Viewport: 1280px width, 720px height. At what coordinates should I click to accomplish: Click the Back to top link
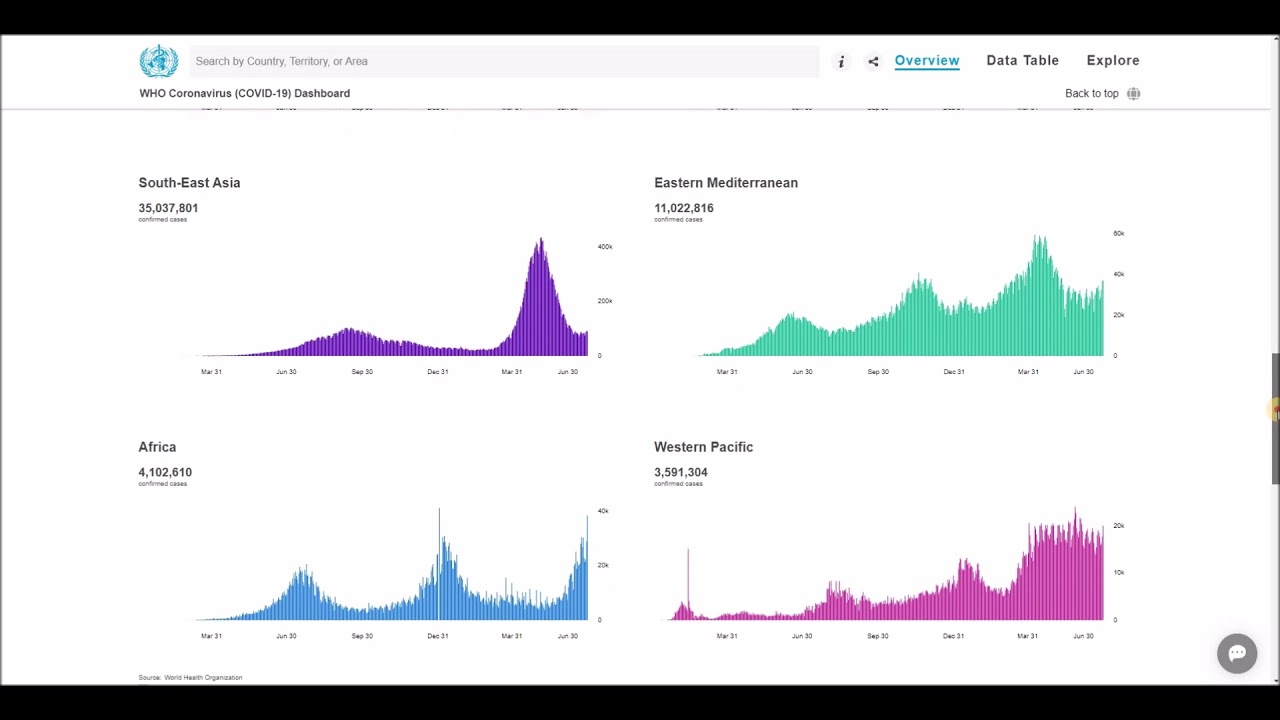1091,94
